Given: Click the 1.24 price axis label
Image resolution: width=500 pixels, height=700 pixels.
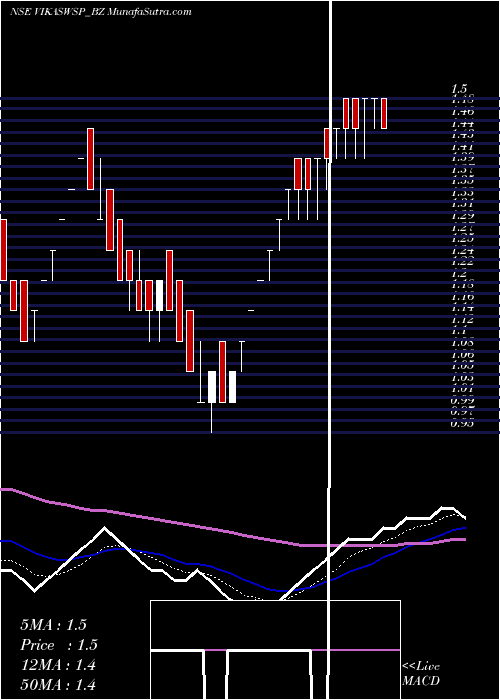Looking at the screenshot, I should [x=462, y=251].
